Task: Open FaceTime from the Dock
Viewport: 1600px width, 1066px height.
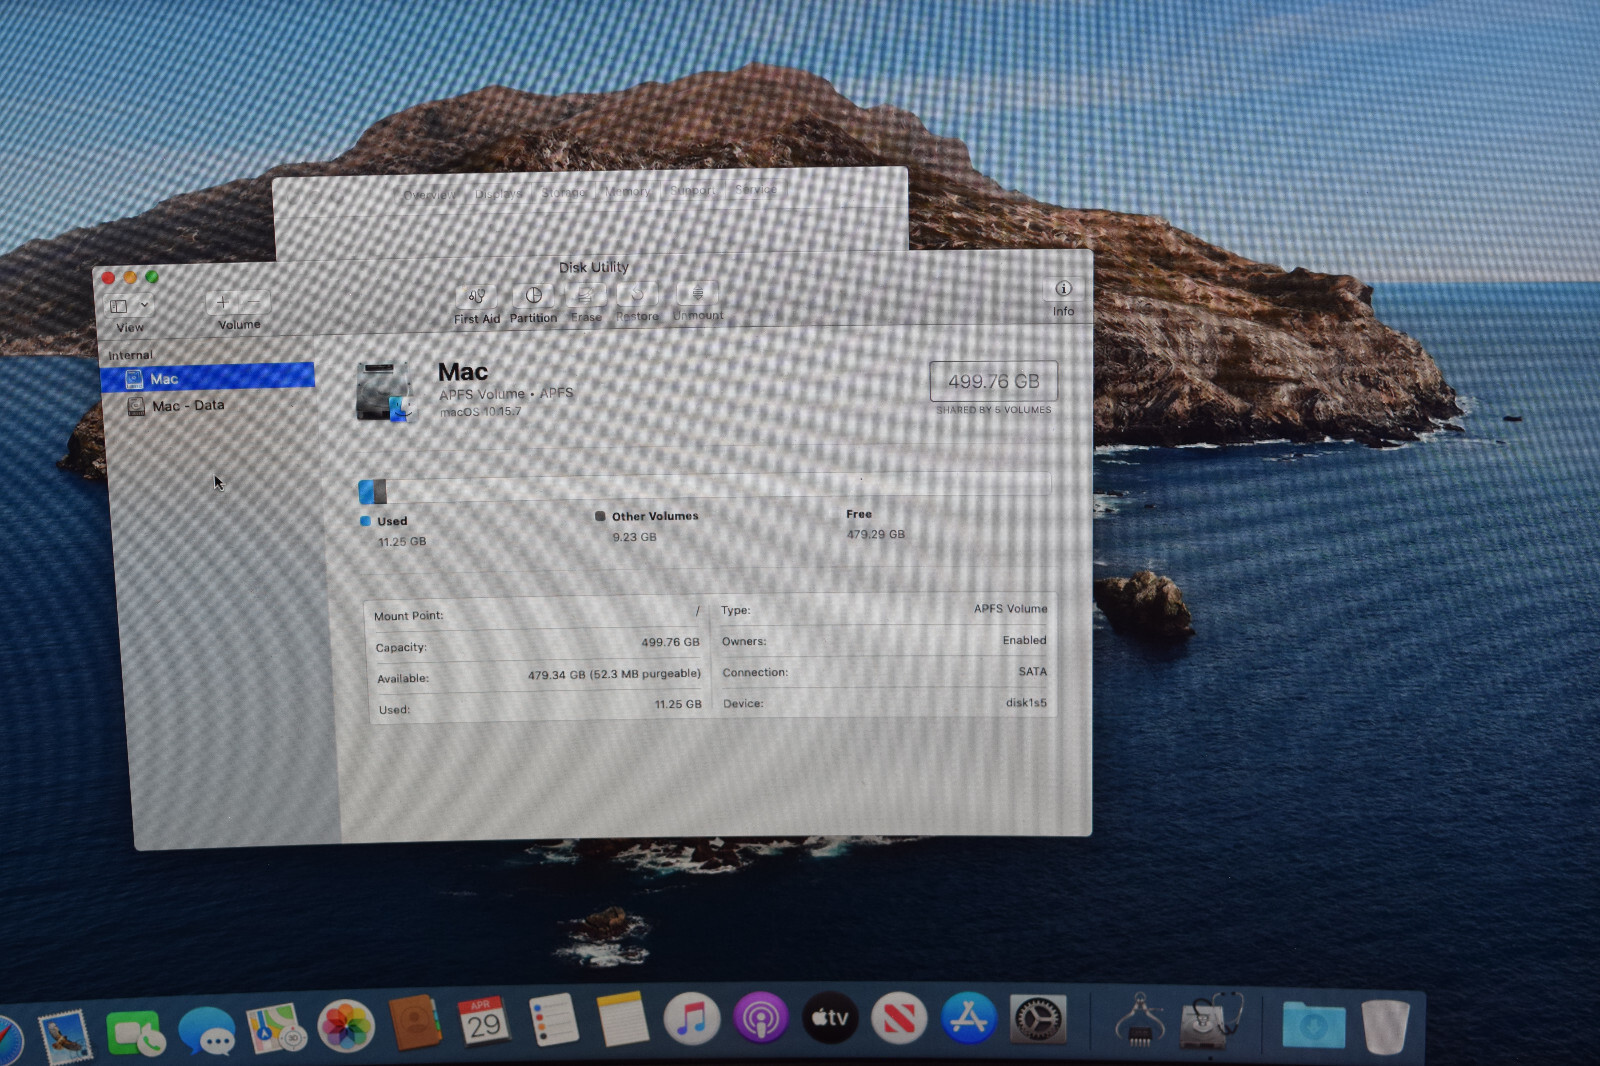Action: pyautogui.click(x=135, y=1033)
